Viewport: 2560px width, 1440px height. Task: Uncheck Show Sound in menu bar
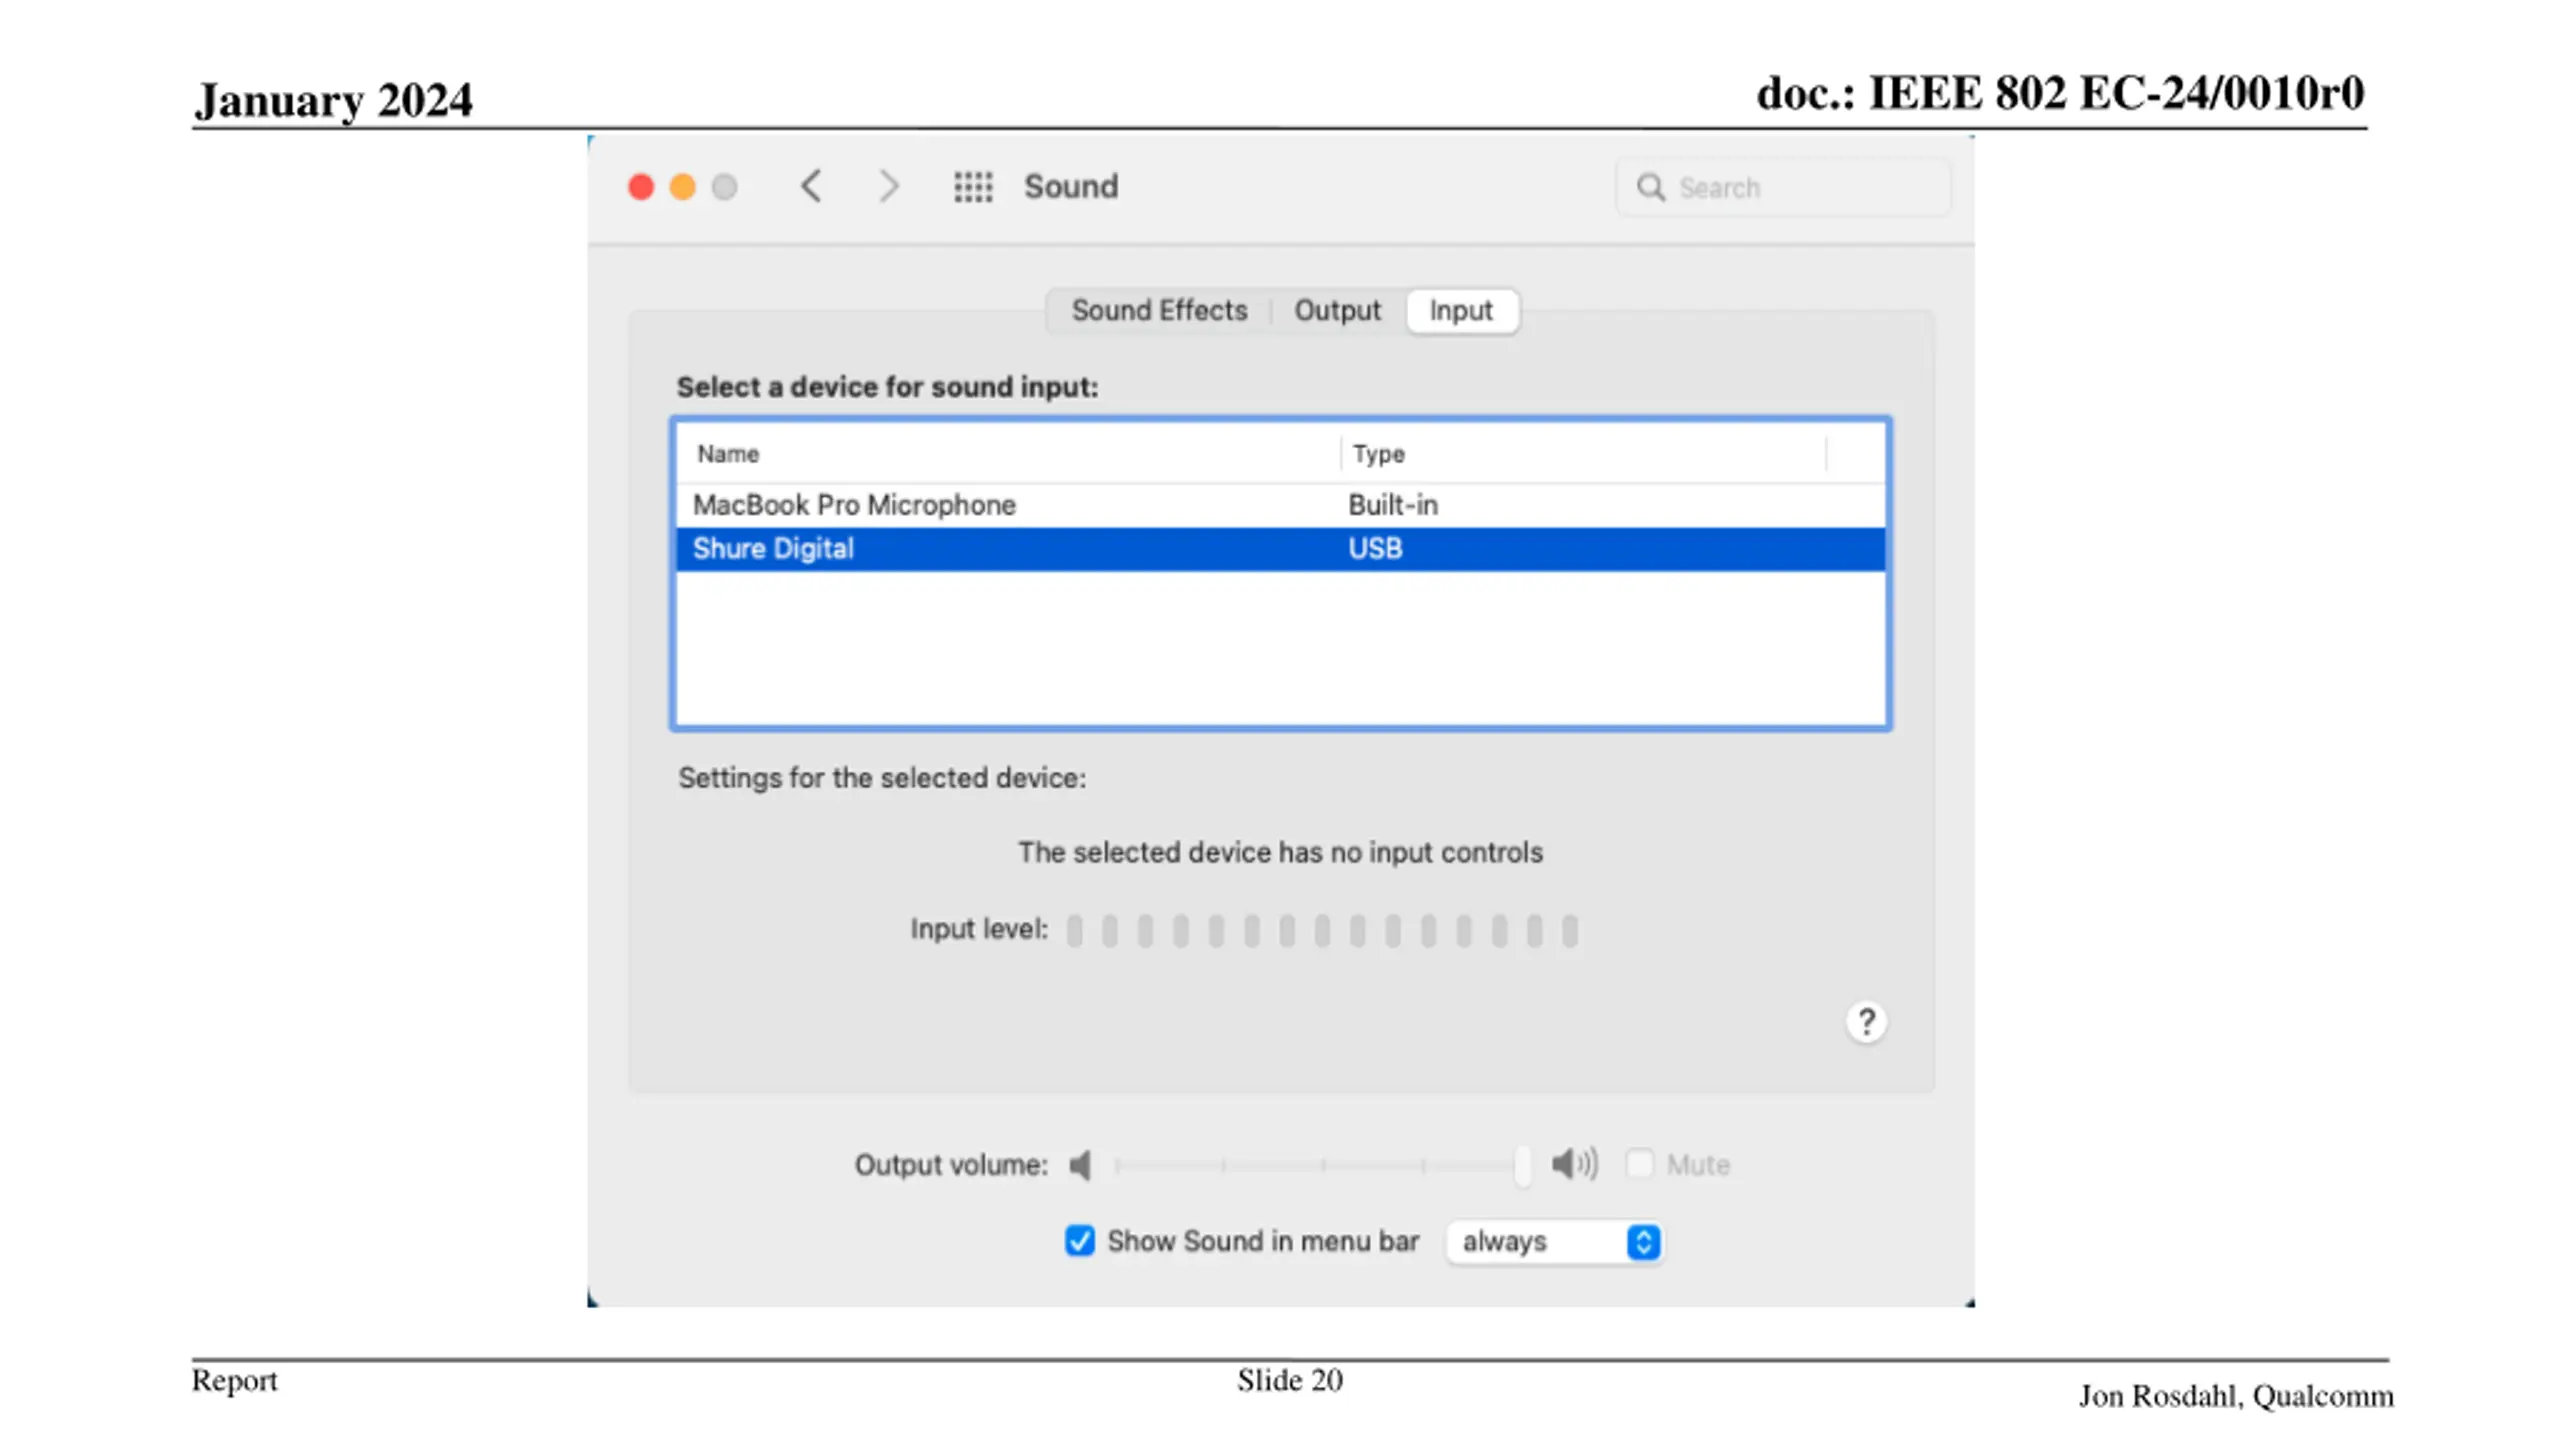tap(1079, 1241)
